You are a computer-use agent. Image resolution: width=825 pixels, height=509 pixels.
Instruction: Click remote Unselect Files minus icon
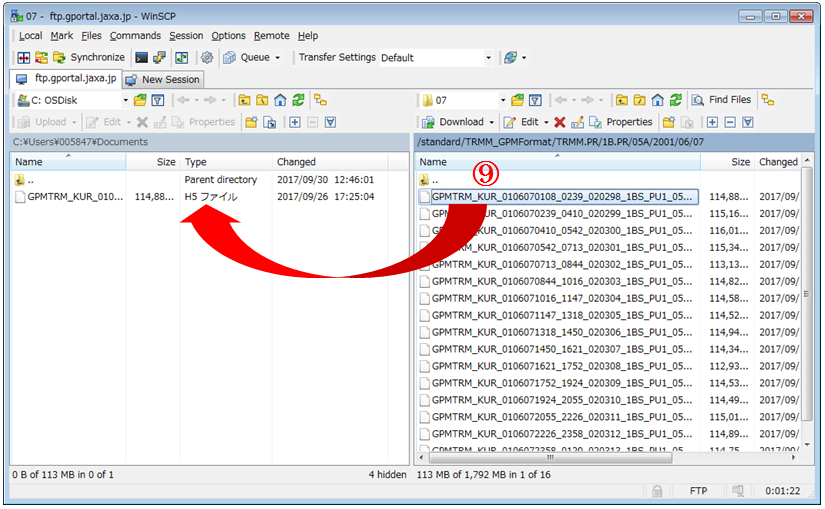click(730, 122)
